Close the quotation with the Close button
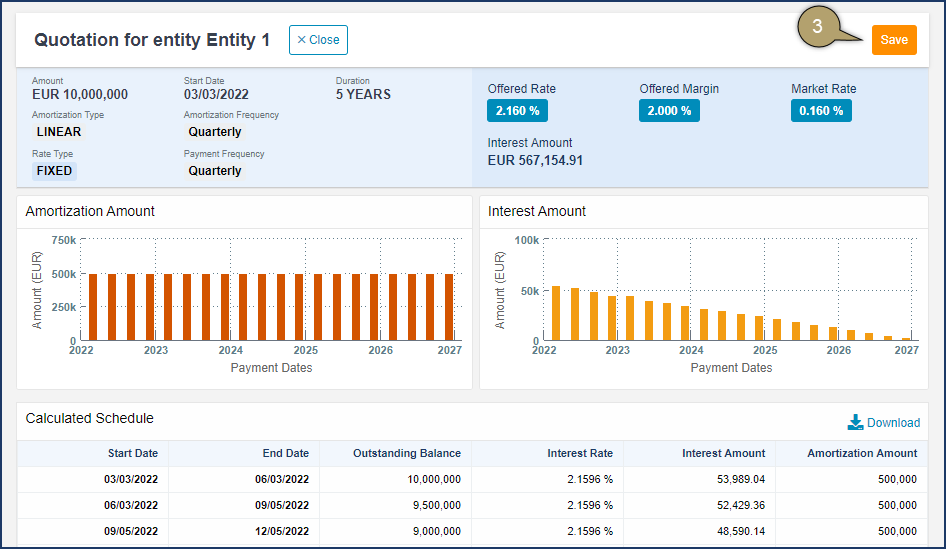 [x=318, y=40]
